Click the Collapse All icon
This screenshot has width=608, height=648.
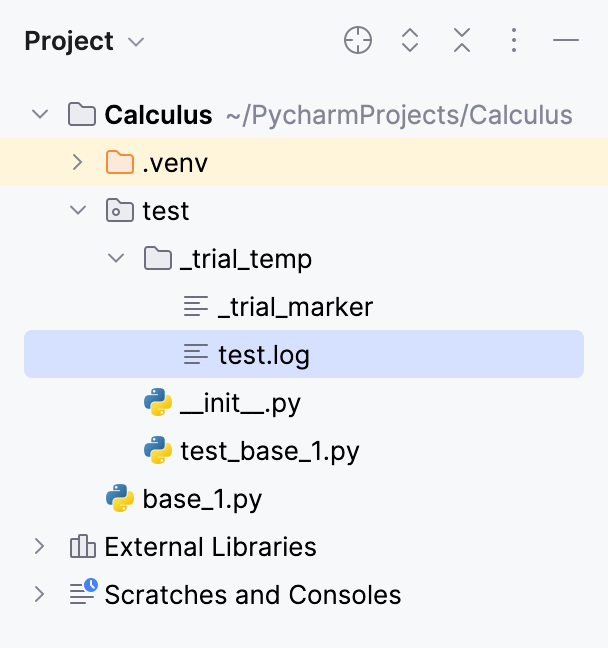click(x=462, y=41)
